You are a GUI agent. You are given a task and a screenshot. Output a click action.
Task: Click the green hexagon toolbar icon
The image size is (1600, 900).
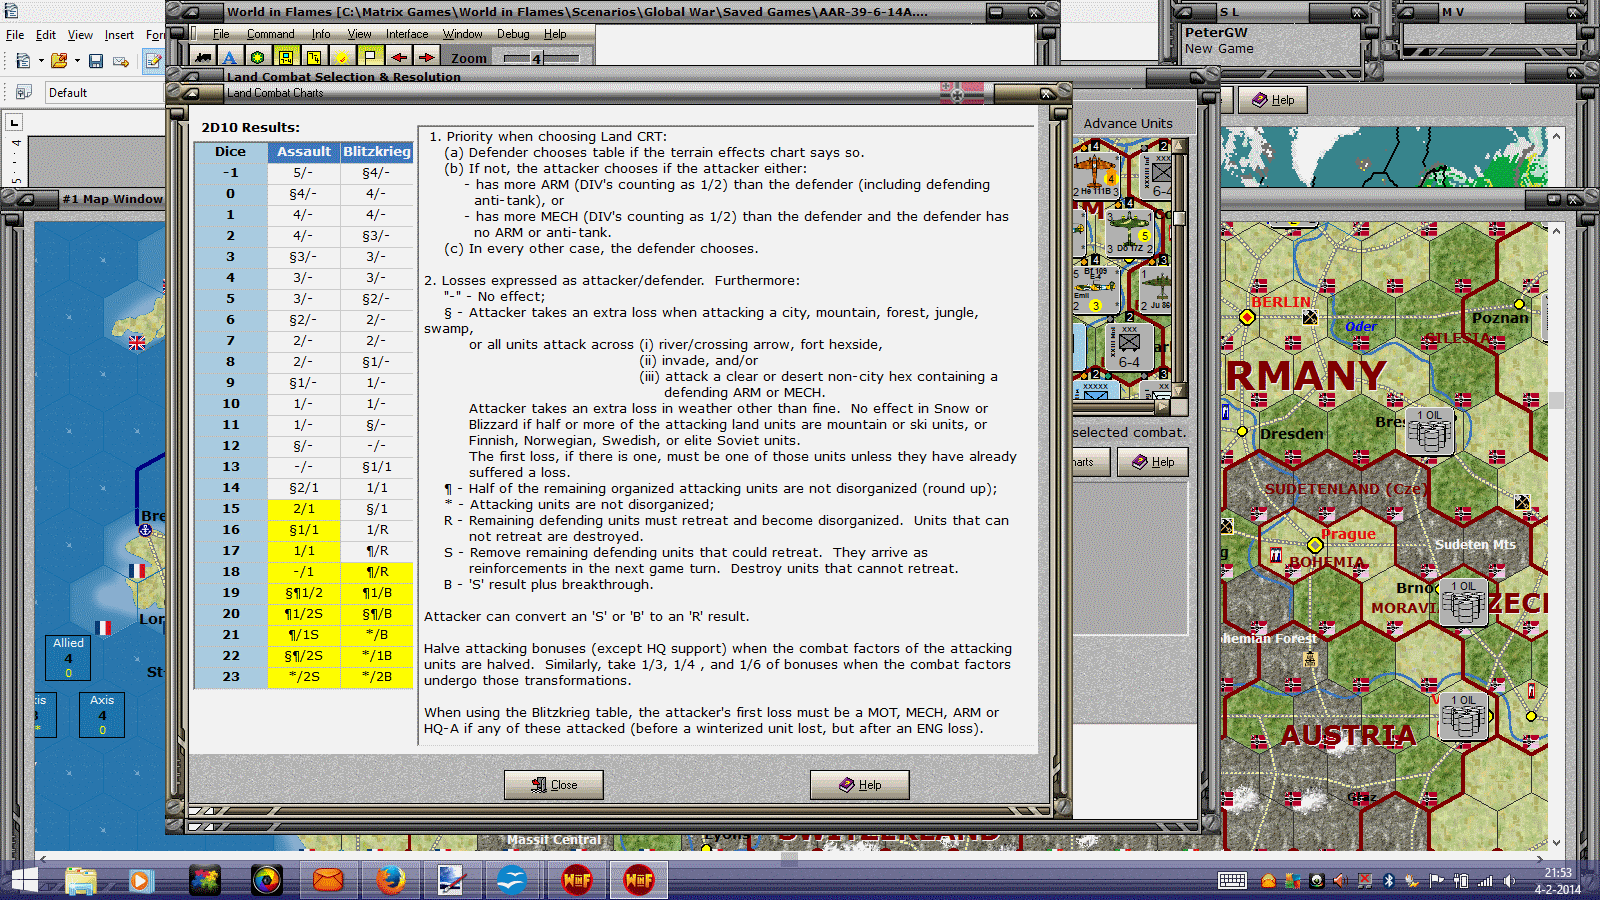pyautogui.click(x=258, y=58)
